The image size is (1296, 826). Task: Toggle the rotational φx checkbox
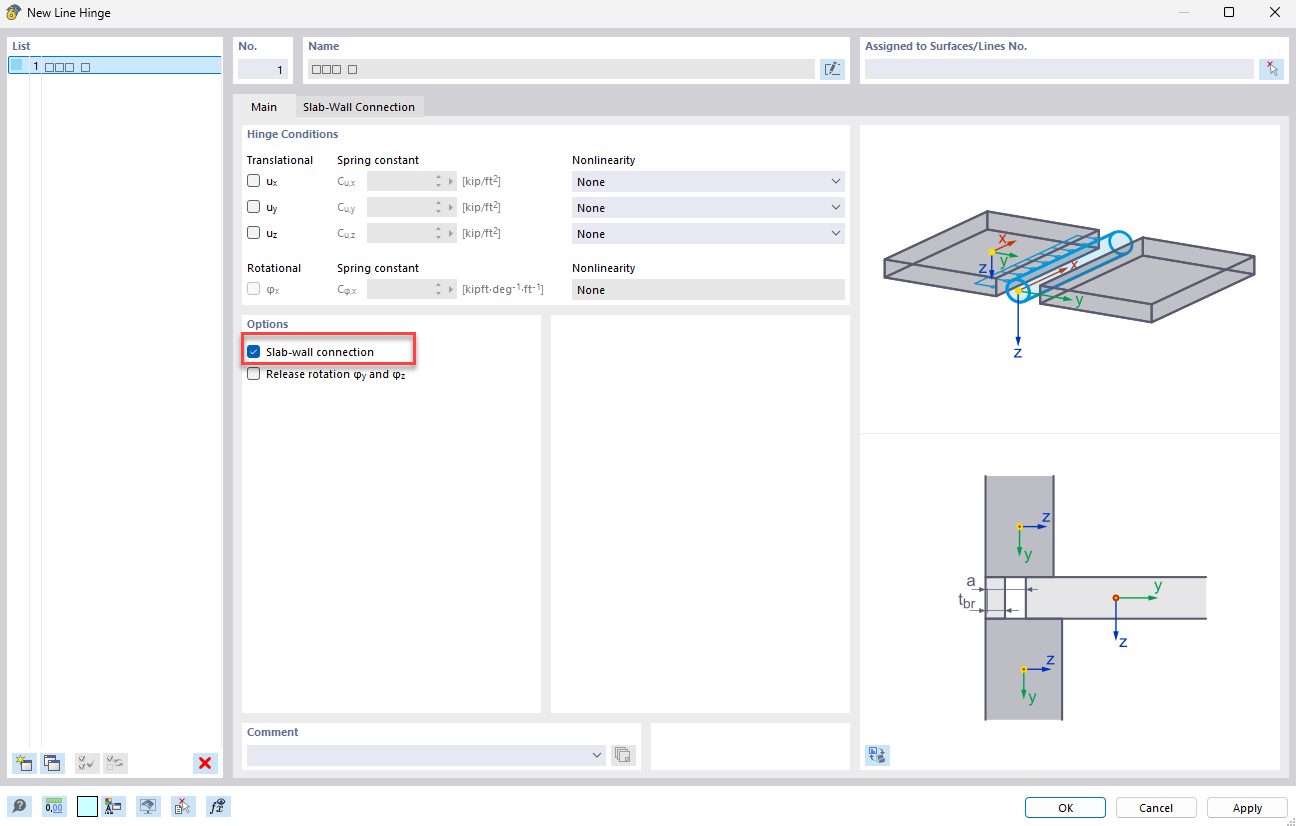(x=253, y=289)
